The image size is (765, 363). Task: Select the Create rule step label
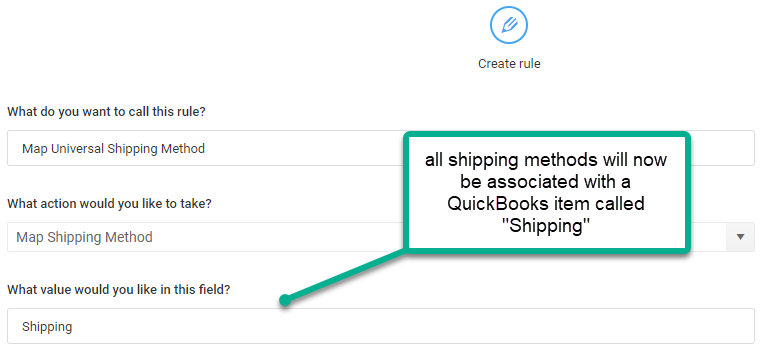click(509, 64)
